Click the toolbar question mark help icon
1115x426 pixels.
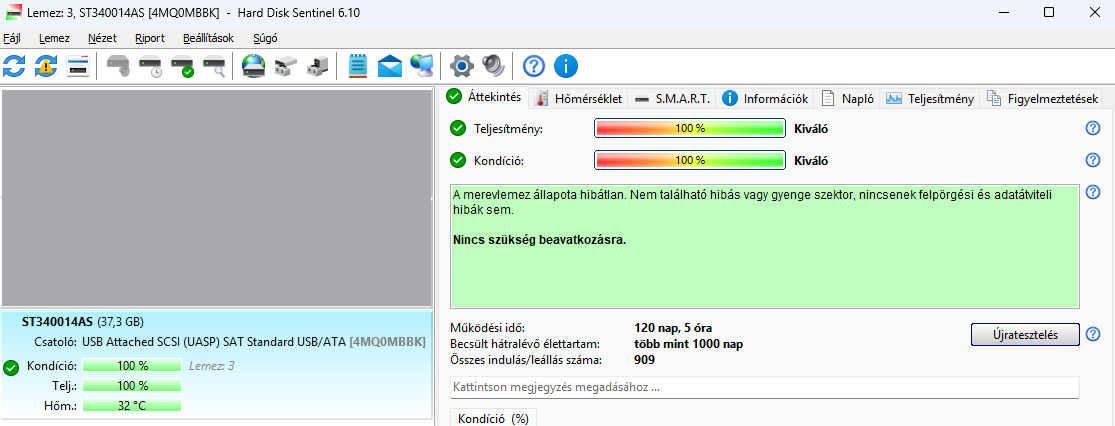pos(533,66)
